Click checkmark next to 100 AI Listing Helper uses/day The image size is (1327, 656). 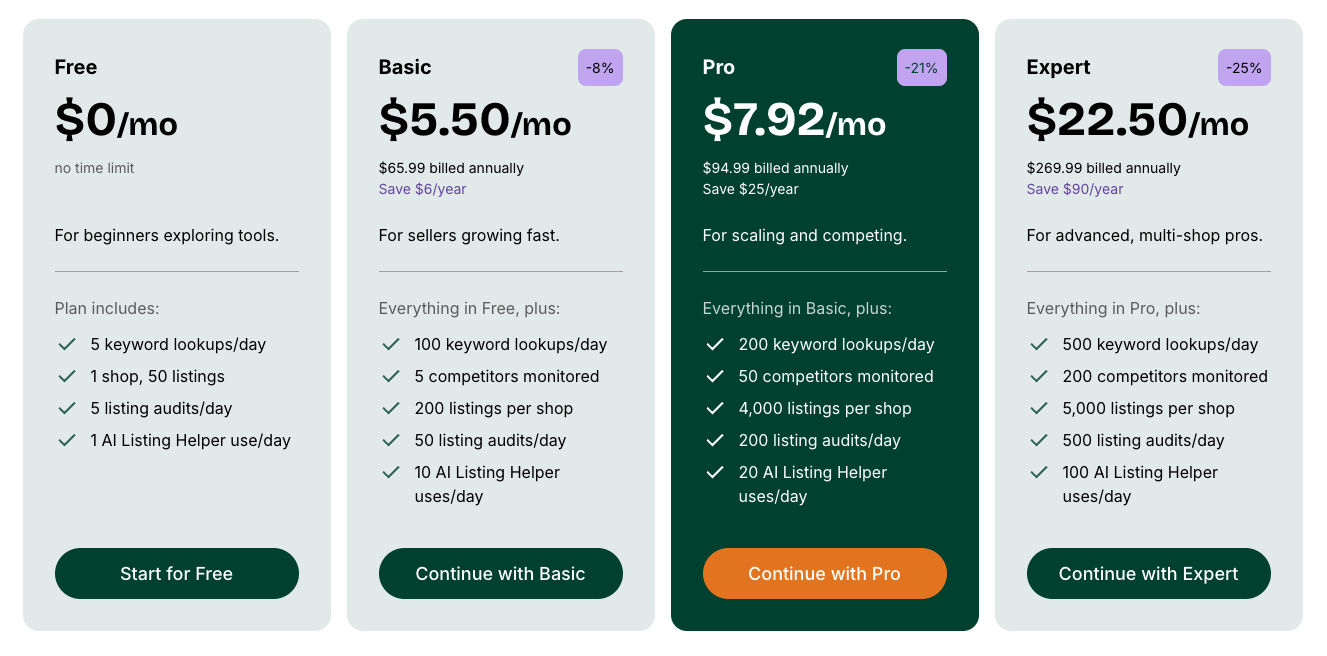point(1039,472)
